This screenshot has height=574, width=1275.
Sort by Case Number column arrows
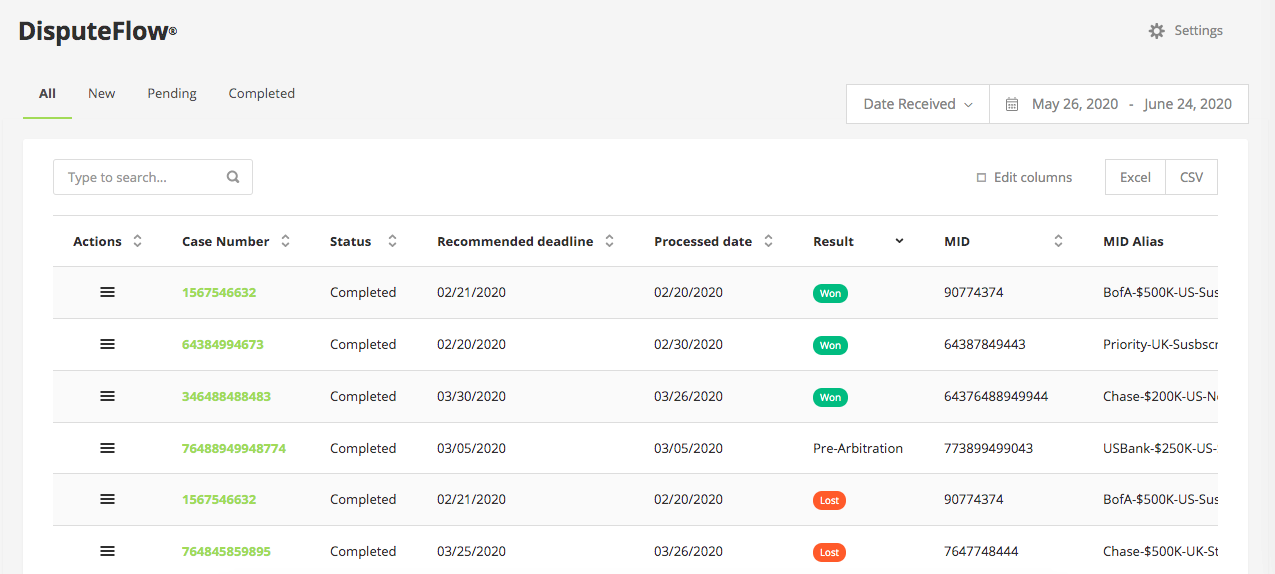[x=285, y=241]
